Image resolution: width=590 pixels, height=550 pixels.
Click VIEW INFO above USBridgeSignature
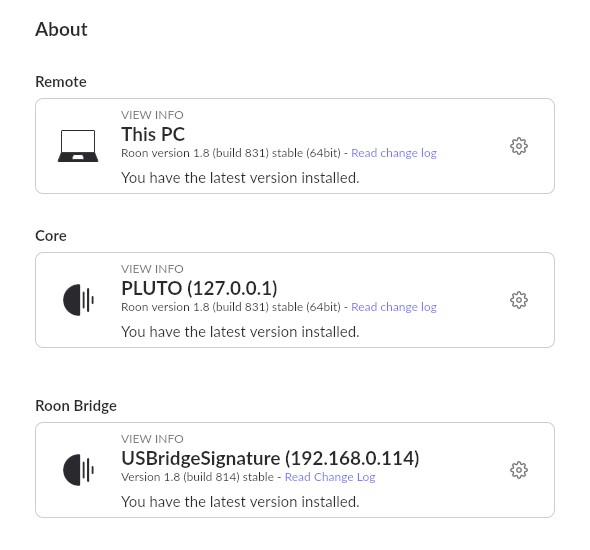click(152, 439)
